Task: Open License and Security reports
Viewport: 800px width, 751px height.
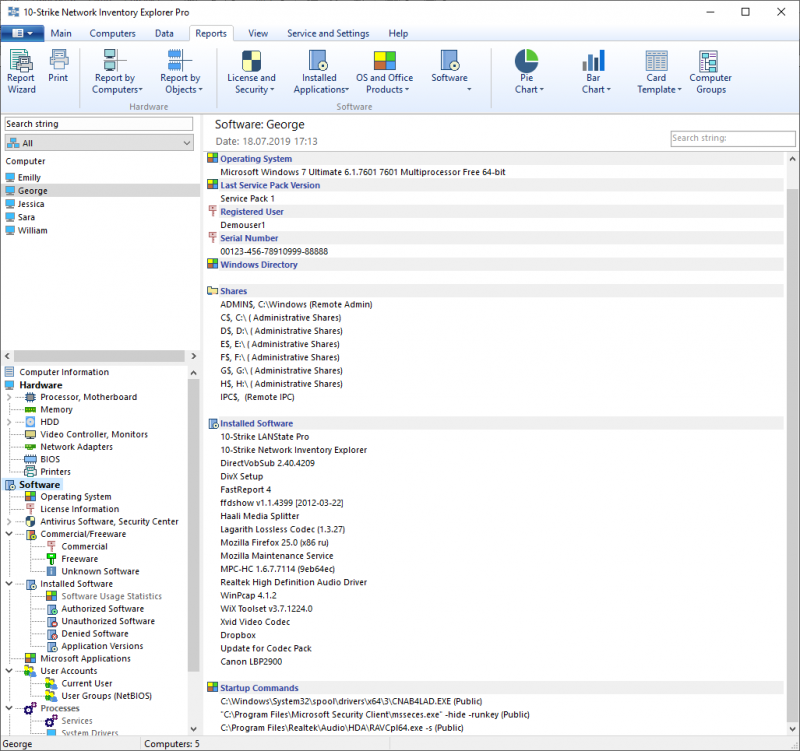Action: (x=252, y=72)
